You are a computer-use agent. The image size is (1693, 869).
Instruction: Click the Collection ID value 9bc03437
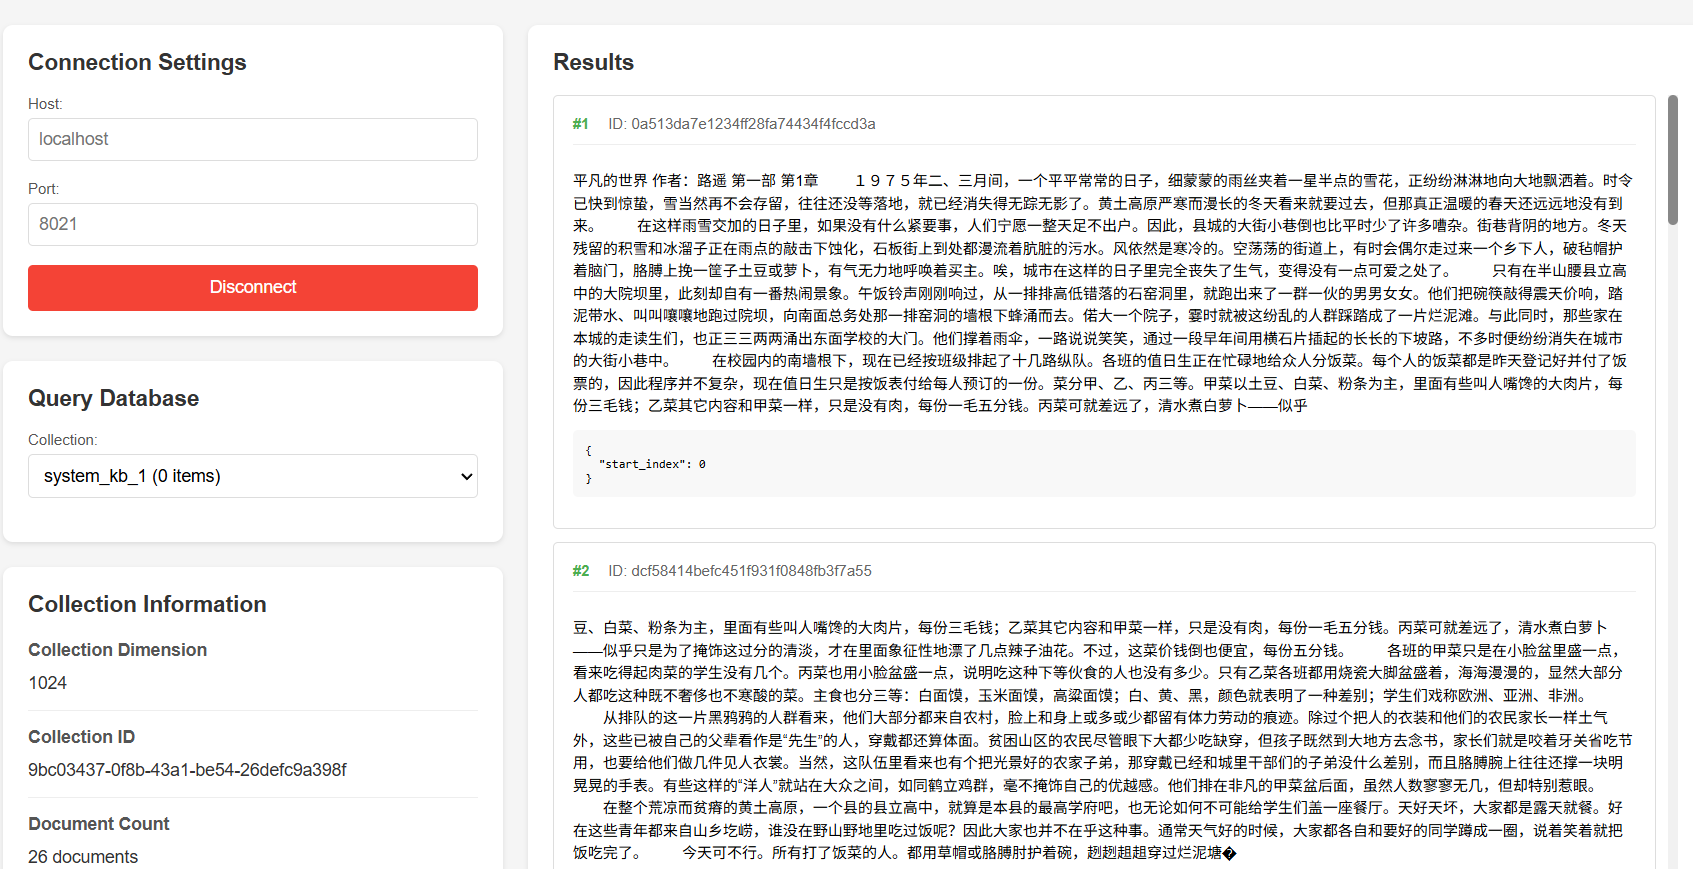[187, 770]
